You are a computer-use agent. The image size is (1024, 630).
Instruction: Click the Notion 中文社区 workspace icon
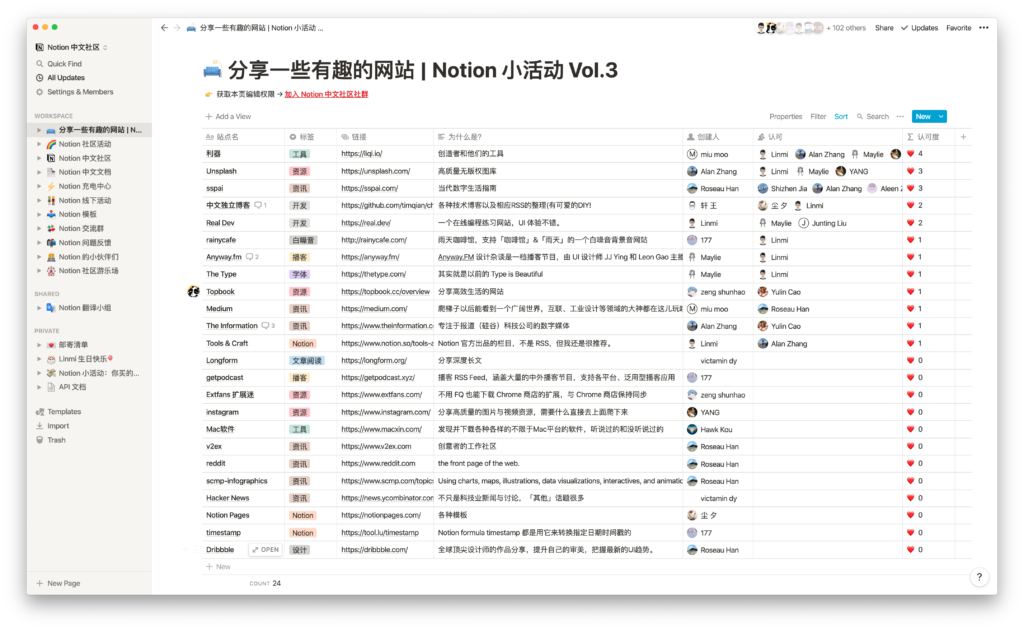click(x=40, y=47)
